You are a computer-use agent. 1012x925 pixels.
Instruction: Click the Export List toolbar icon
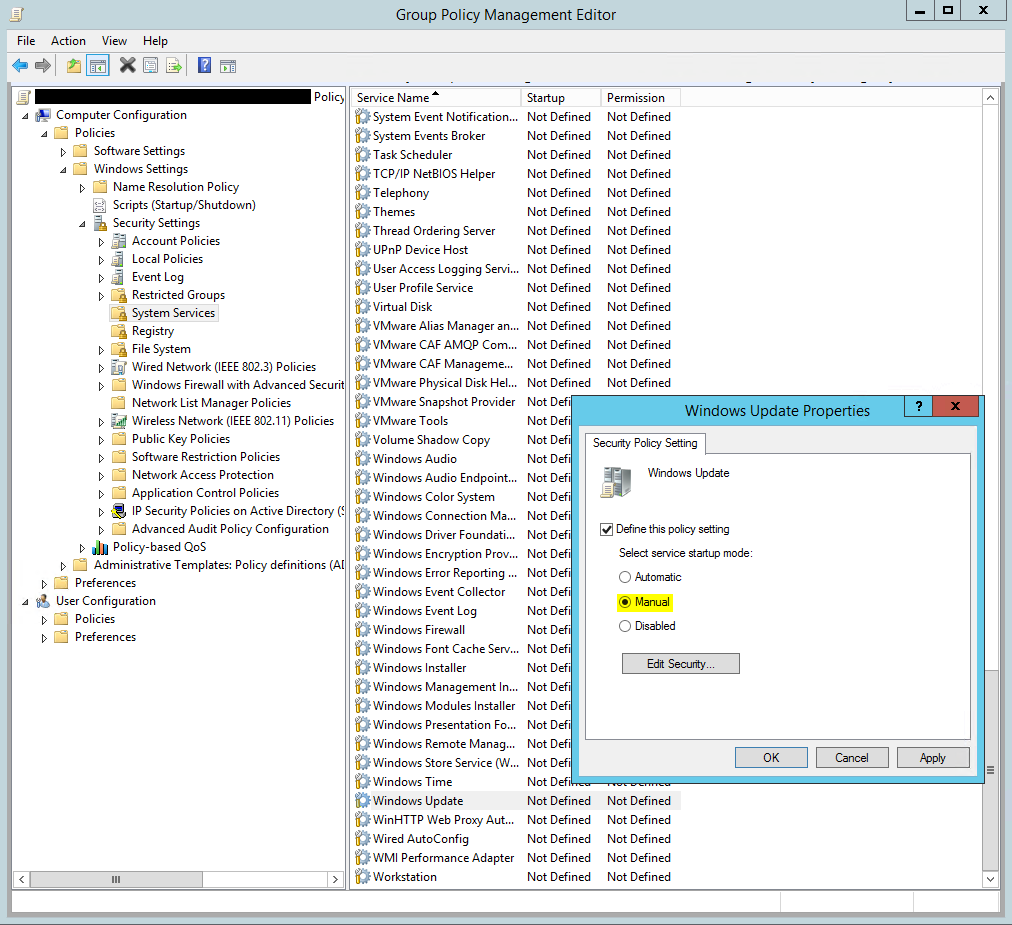(175, 65)
